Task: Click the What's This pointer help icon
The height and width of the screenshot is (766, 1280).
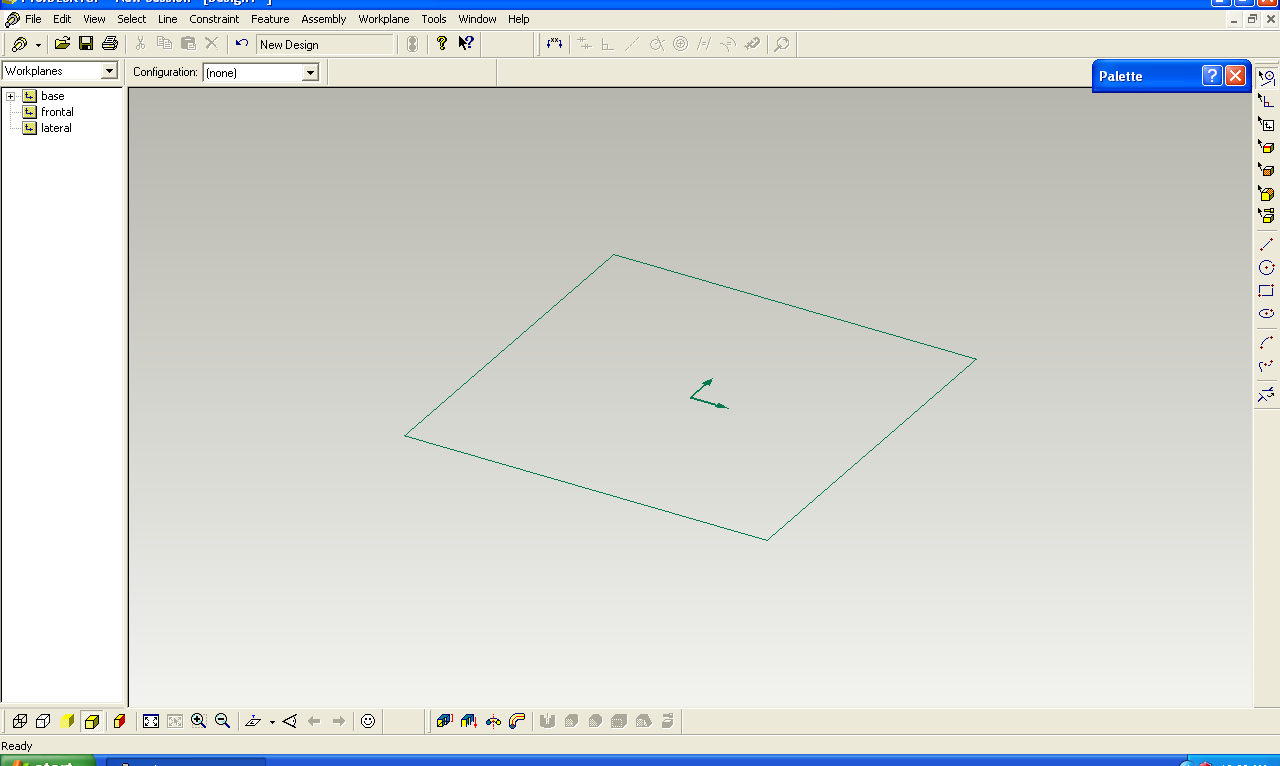Action: [466, 44]
